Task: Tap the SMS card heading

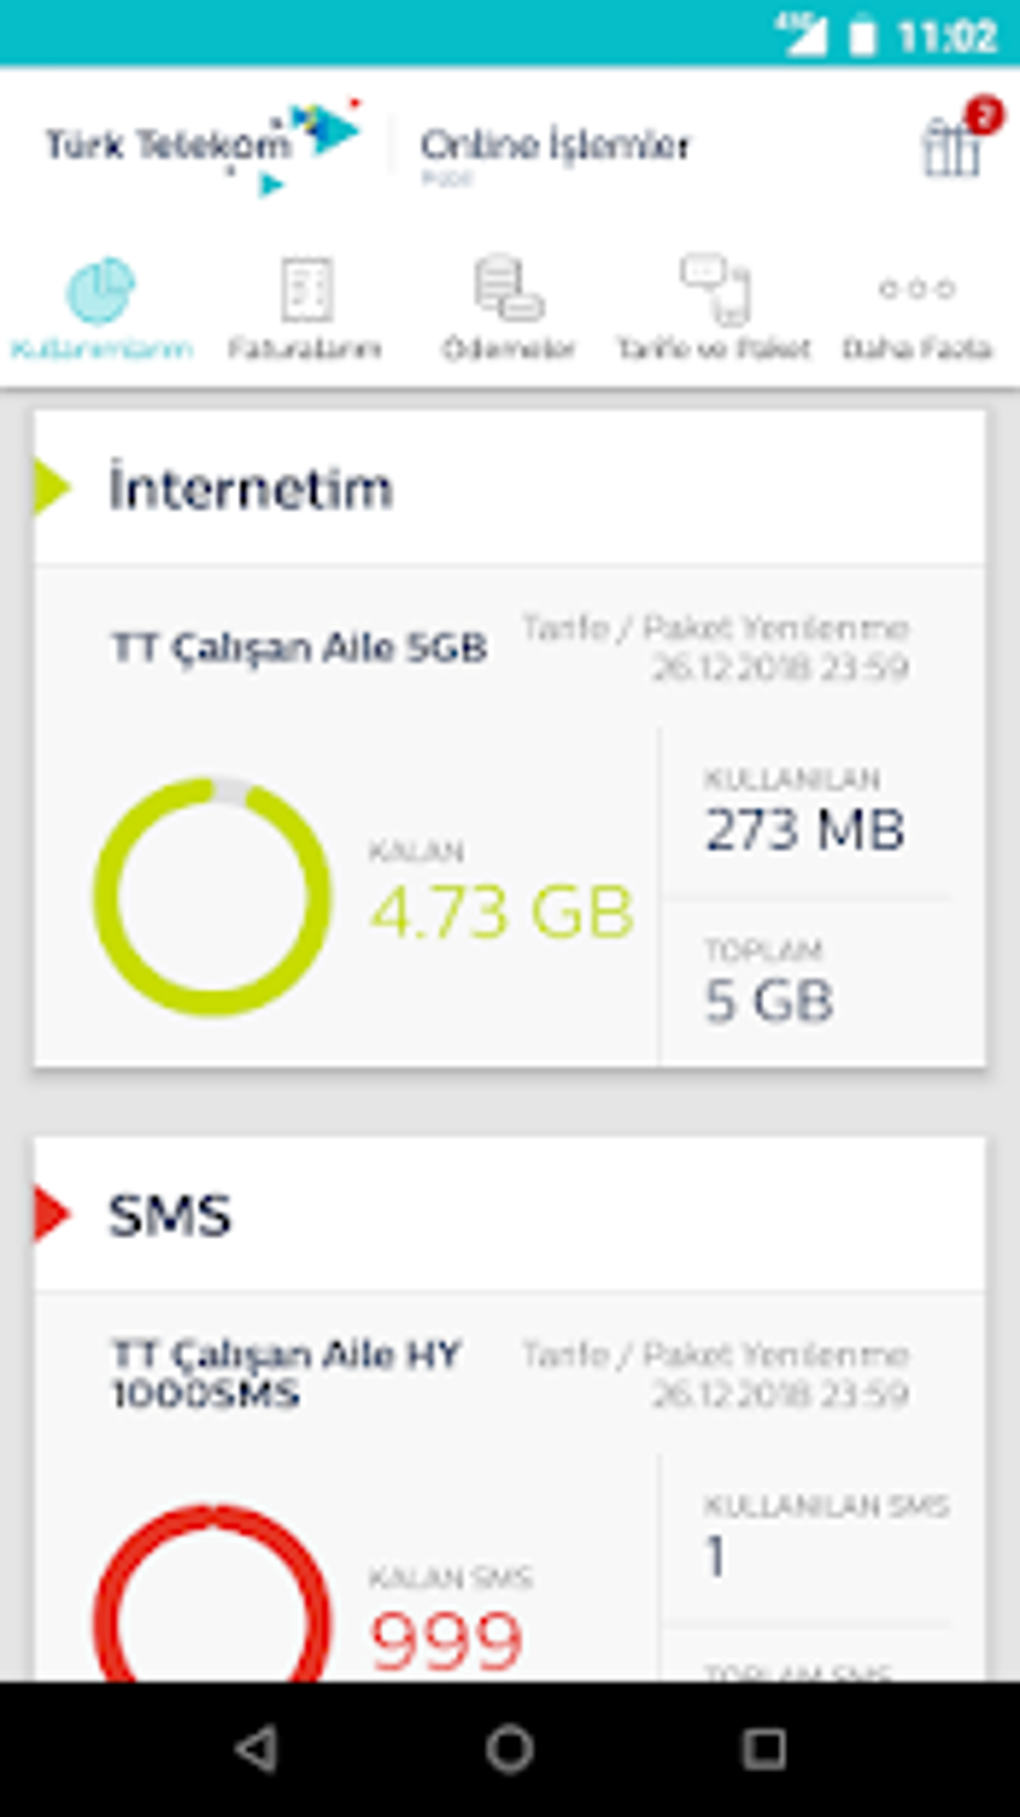Action: click(170, 1215)
